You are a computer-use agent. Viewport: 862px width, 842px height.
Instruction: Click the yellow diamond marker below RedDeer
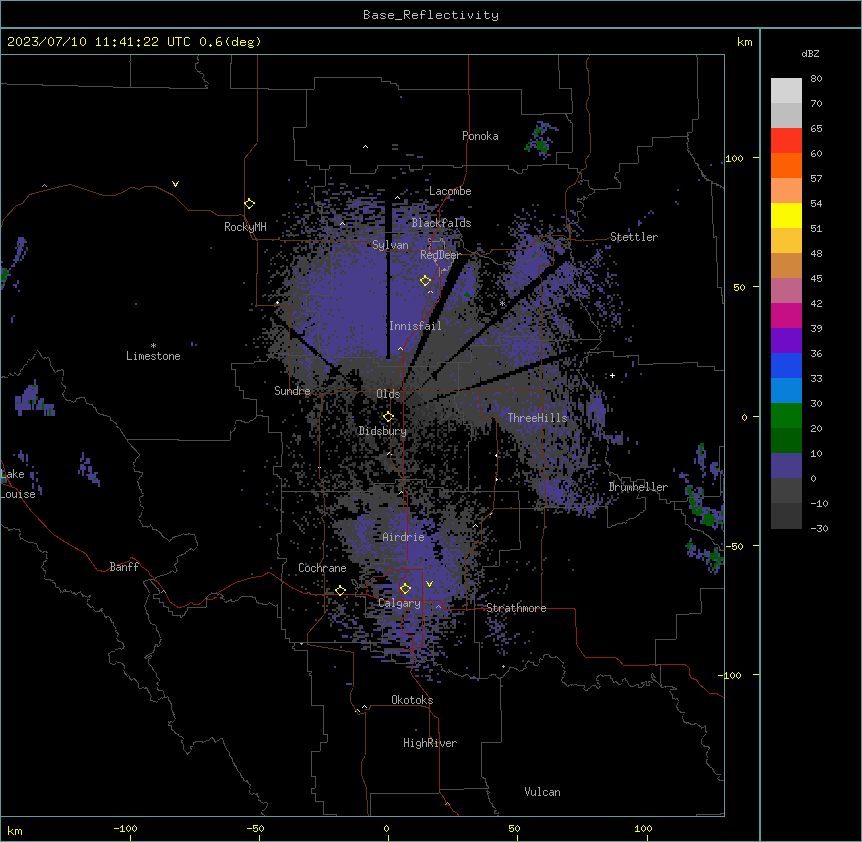click(426, 281)
